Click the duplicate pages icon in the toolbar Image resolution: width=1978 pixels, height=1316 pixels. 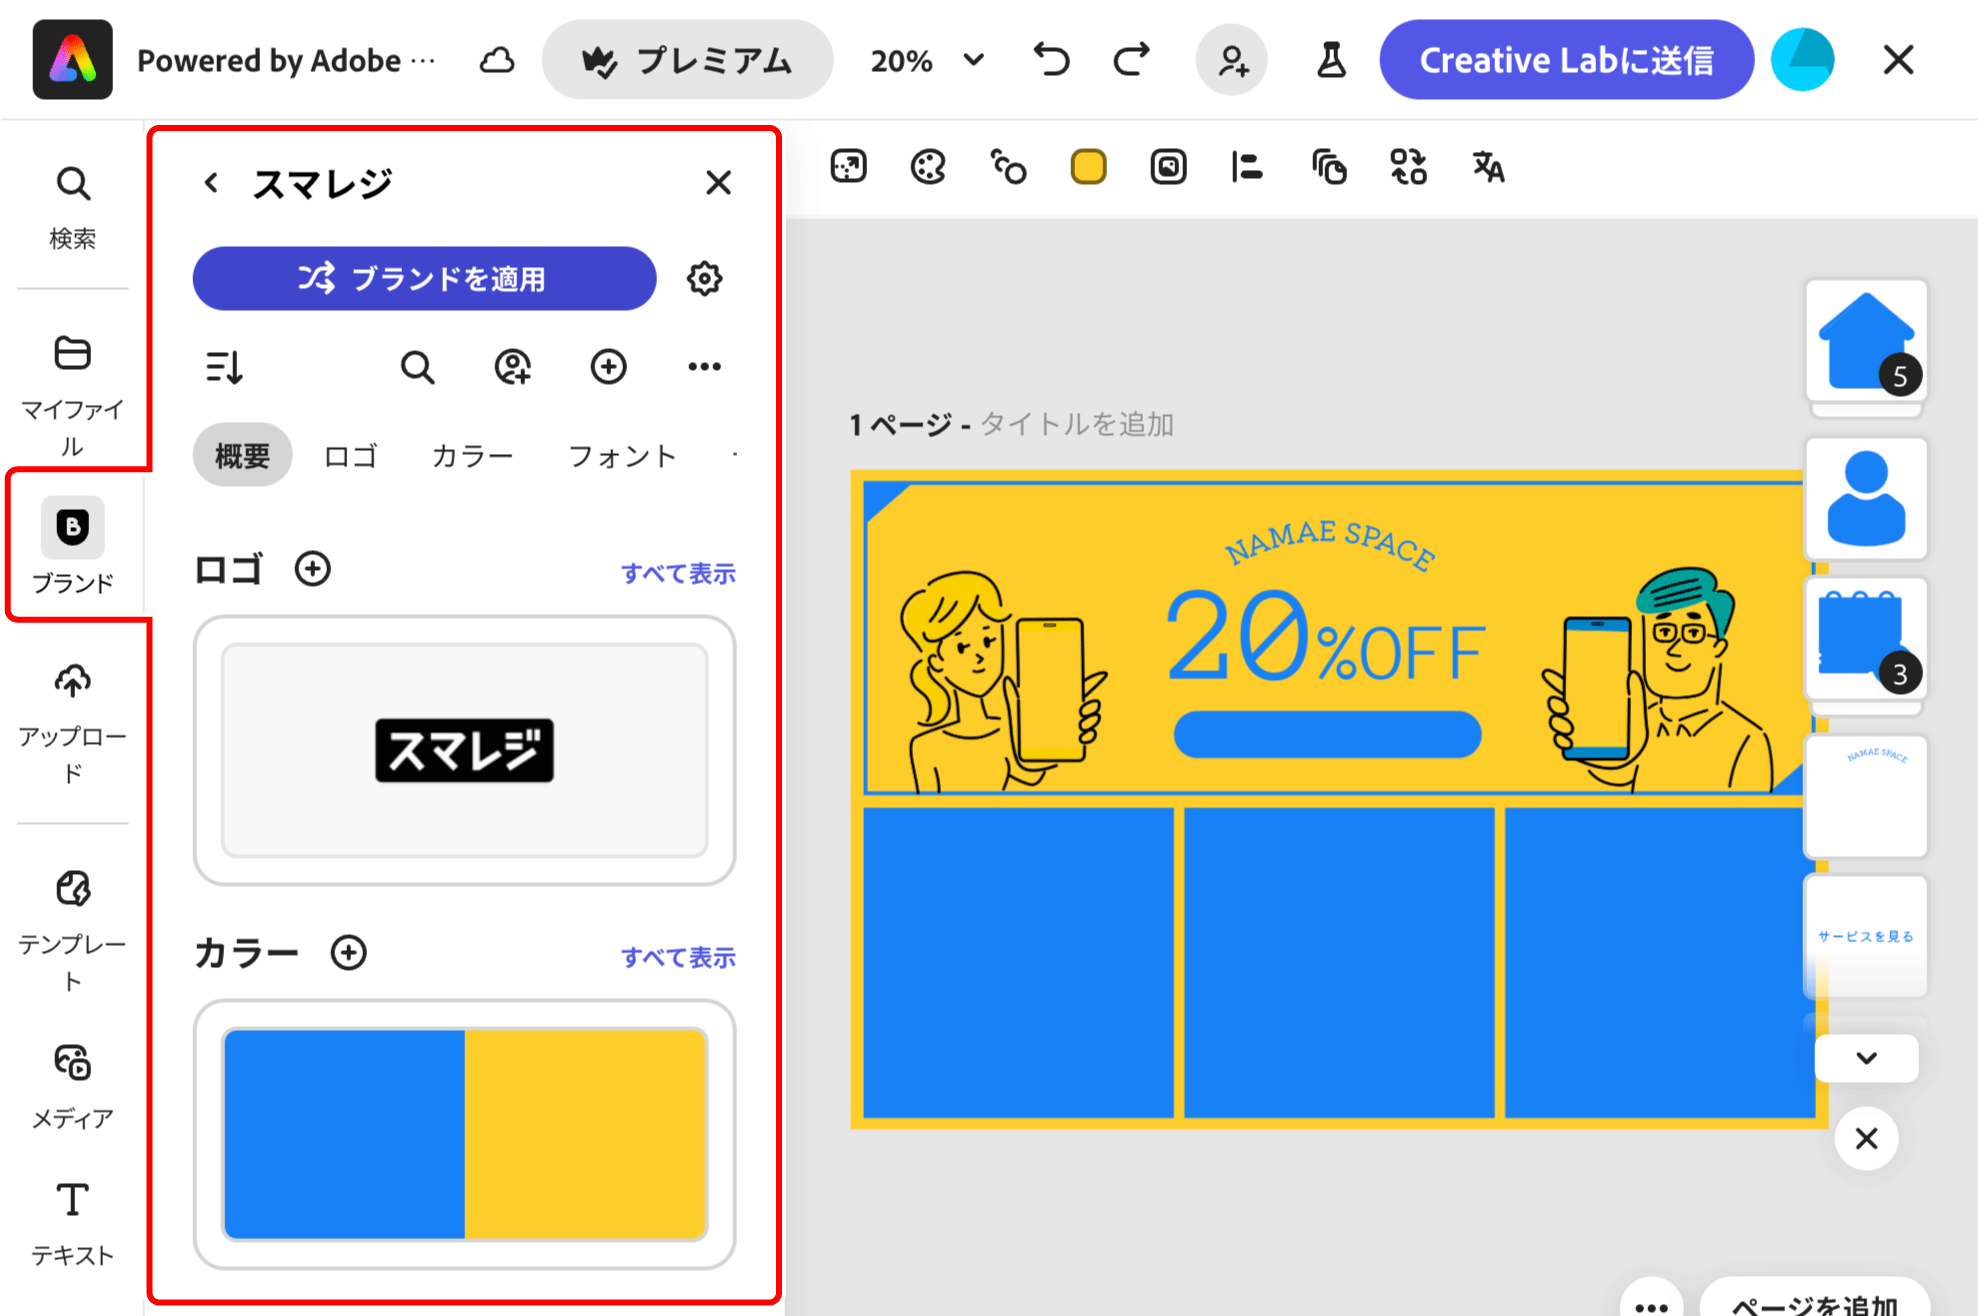coord(1328,167)
